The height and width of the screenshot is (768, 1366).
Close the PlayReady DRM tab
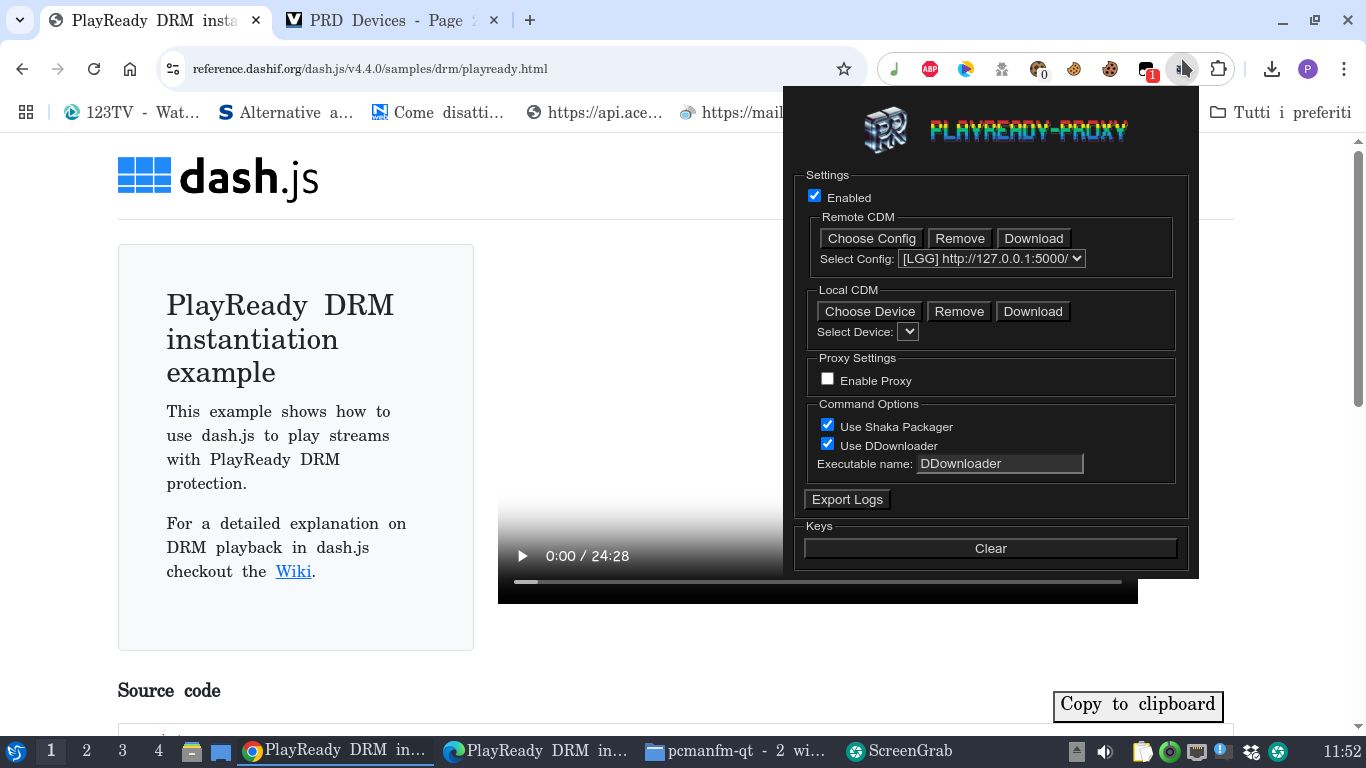[x=256, y=20]
